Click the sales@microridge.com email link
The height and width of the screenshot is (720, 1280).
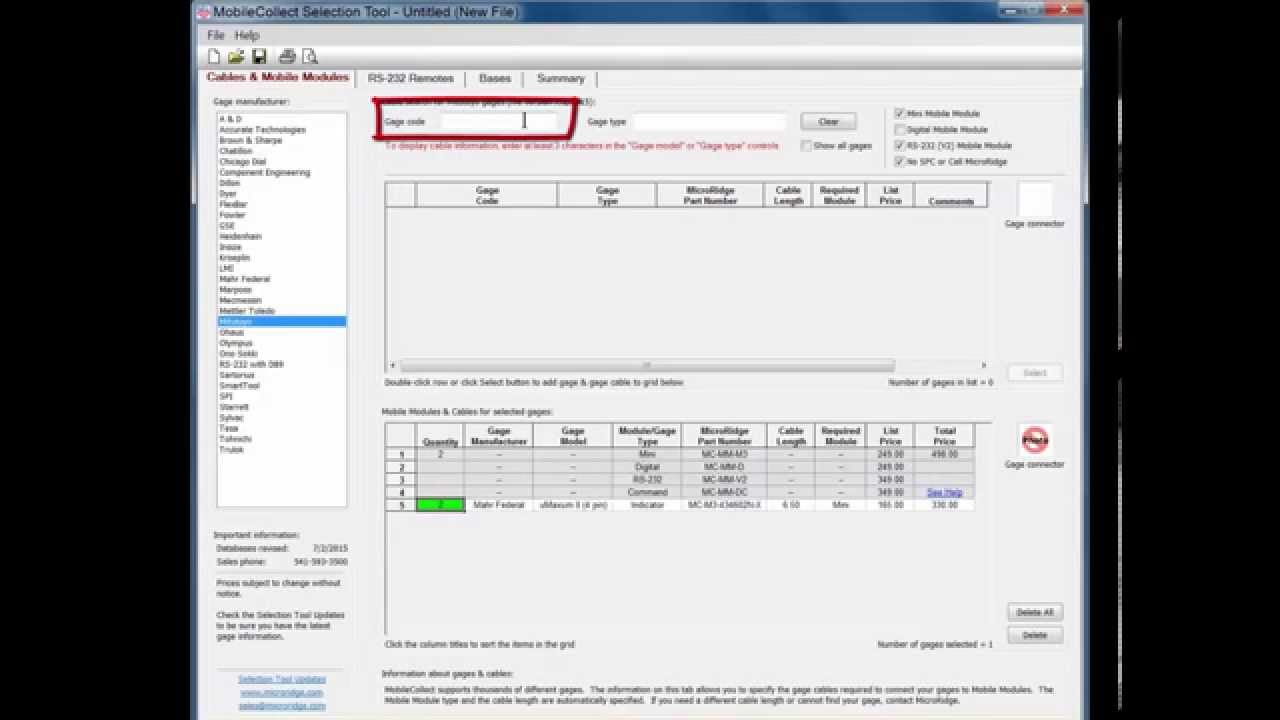[281, 706]
